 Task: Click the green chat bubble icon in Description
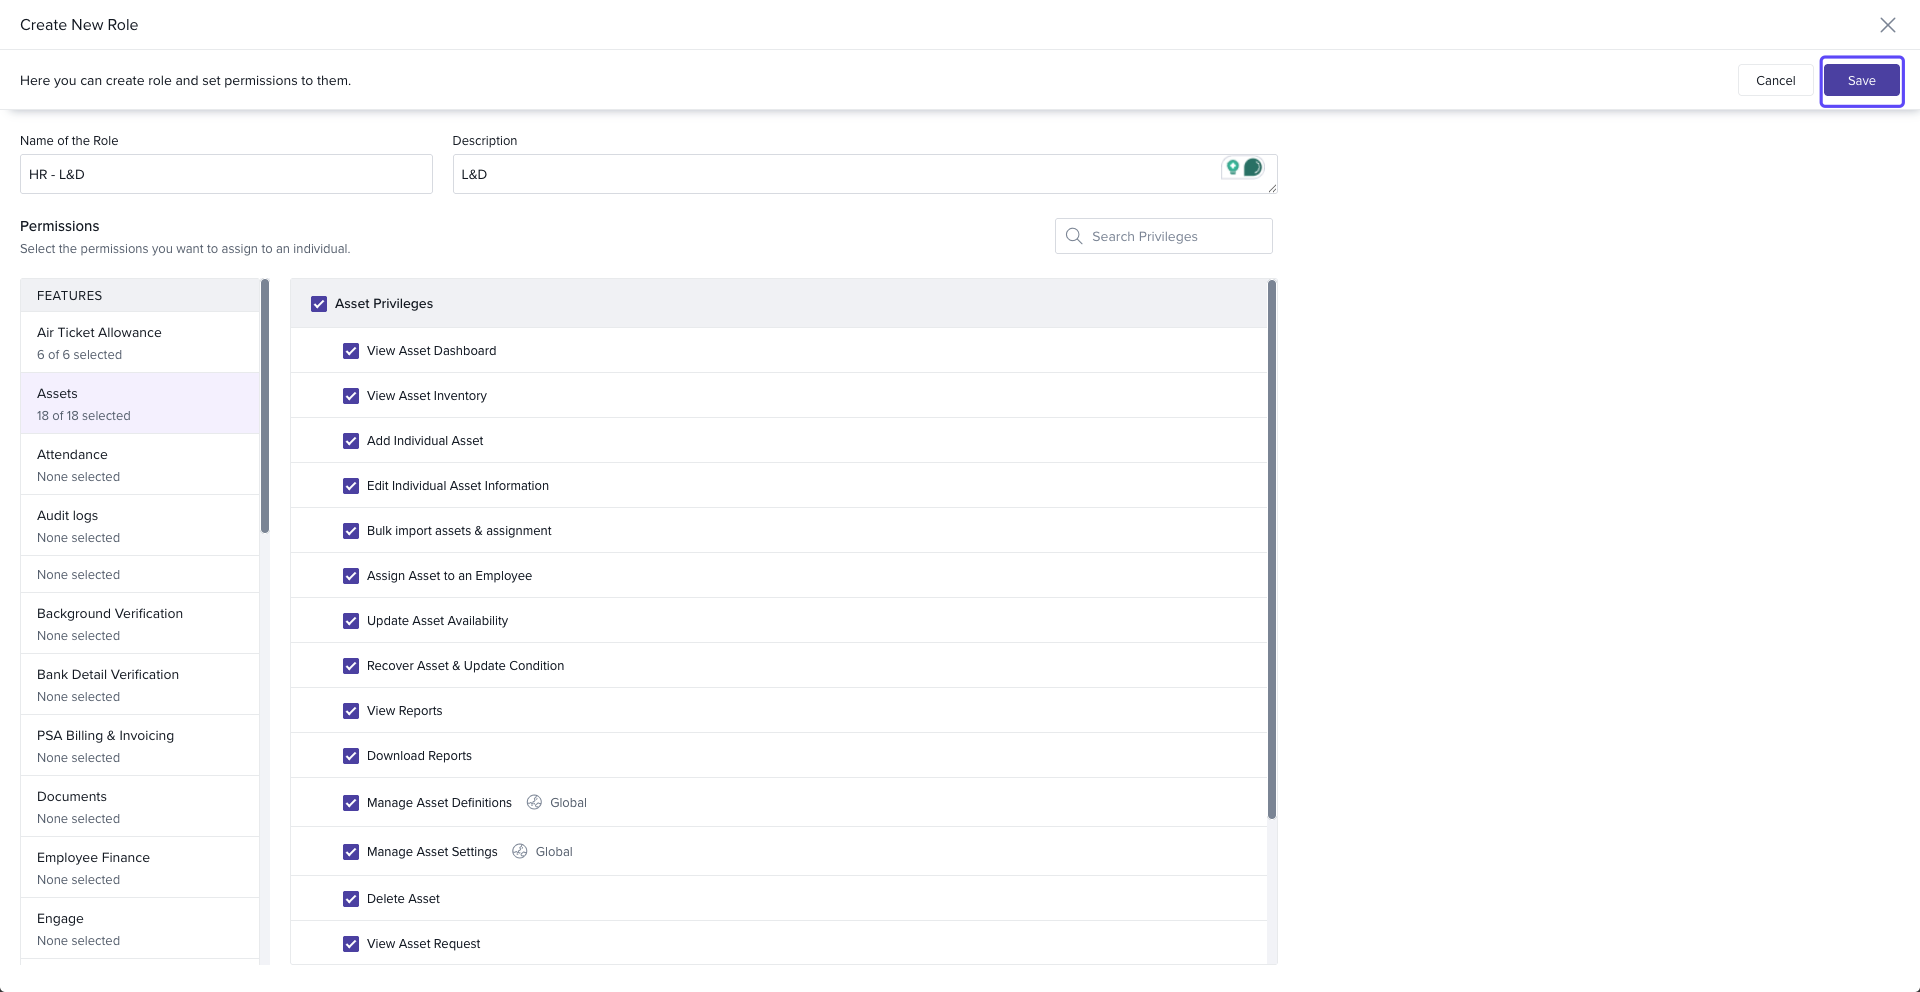1252,167
